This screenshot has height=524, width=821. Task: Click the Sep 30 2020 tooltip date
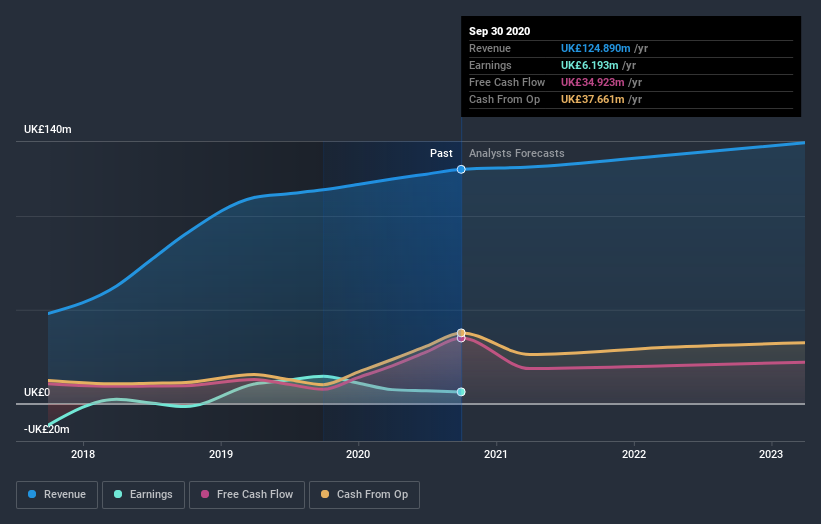click(500, 31)
